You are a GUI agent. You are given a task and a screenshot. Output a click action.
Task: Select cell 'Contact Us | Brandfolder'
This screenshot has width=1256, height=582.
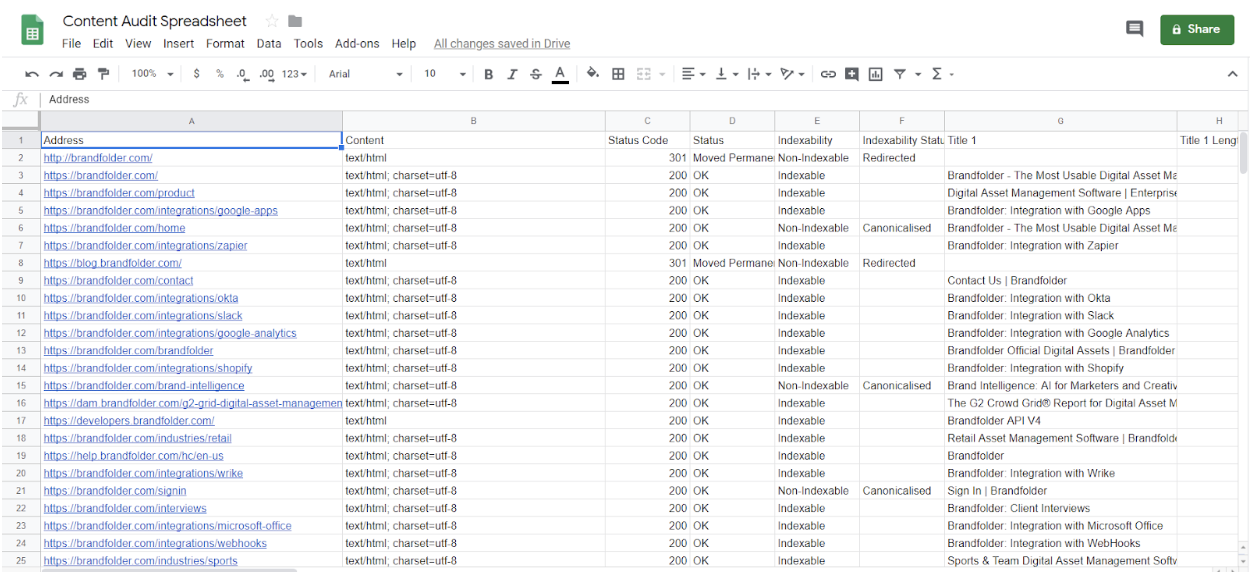(1061, 281)
